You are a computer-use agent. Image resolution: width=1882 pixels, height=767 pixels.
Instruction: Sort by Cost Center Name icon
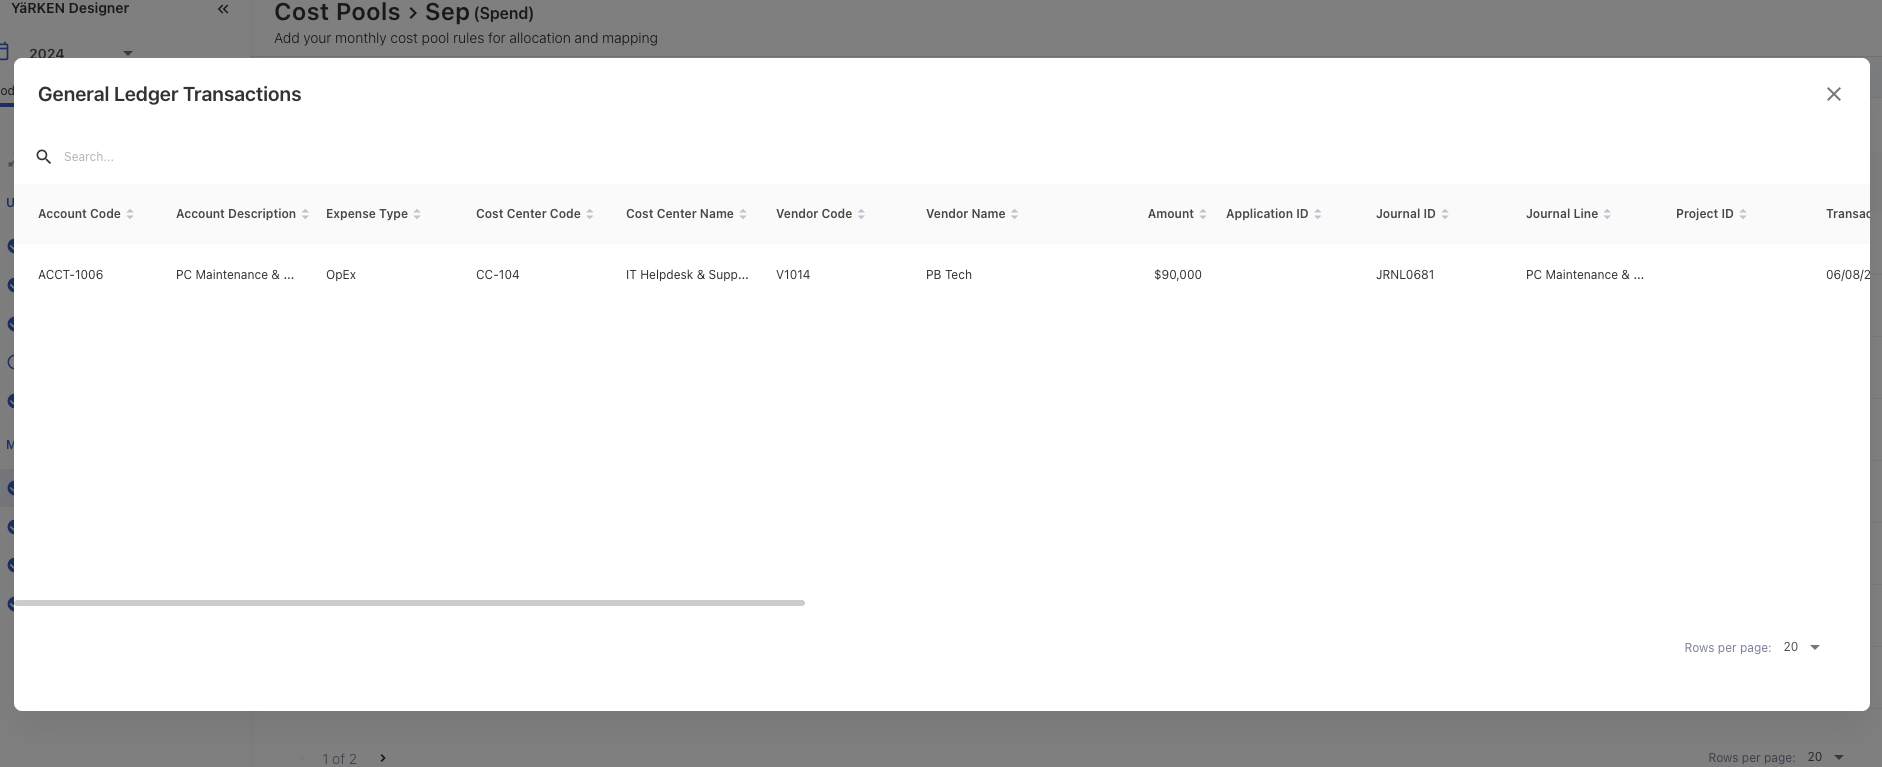tap(743, 214)
